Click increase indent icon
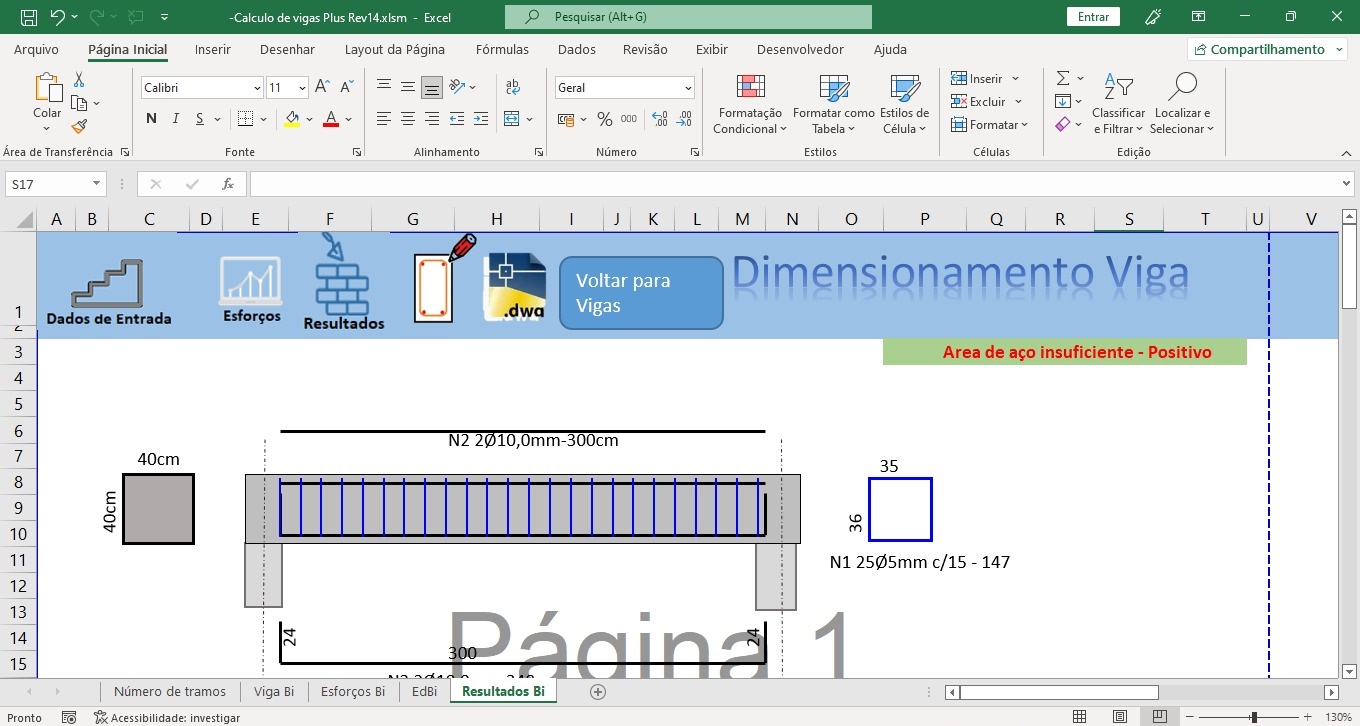This screenshot has width=1360, height=726. point(481,119)
